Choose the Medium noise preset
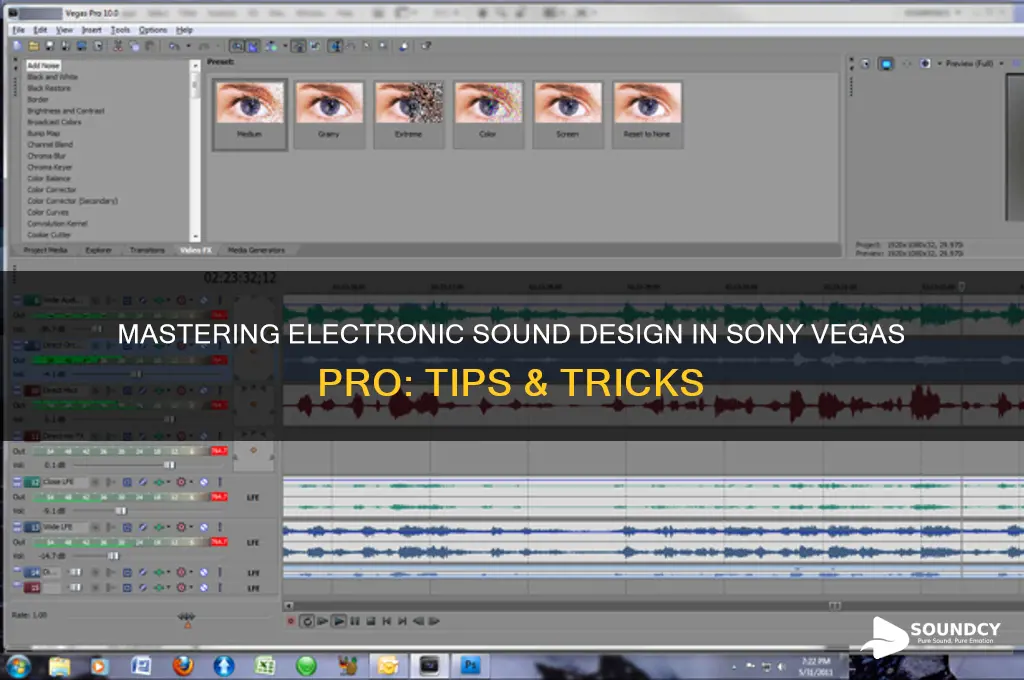This screenshot has height=680, width=1024. [x=249, y=115]
